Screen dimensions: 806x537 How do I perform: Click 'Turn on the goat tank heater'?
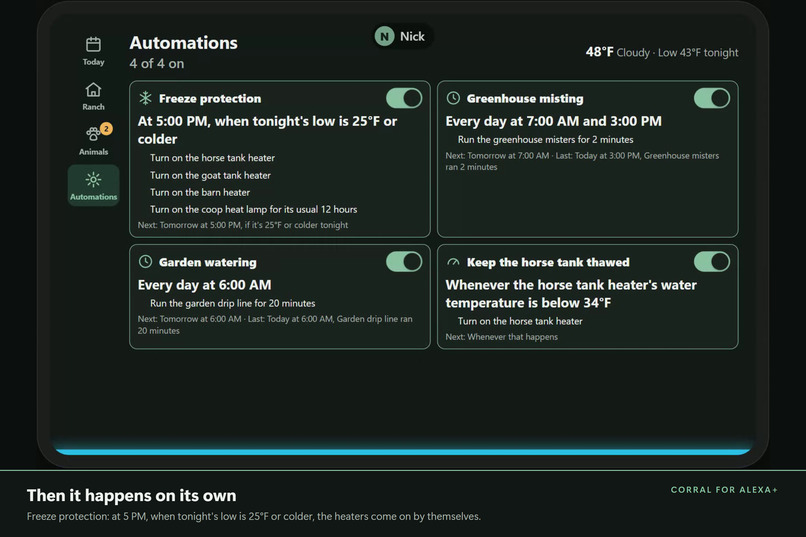pos(210,175)
